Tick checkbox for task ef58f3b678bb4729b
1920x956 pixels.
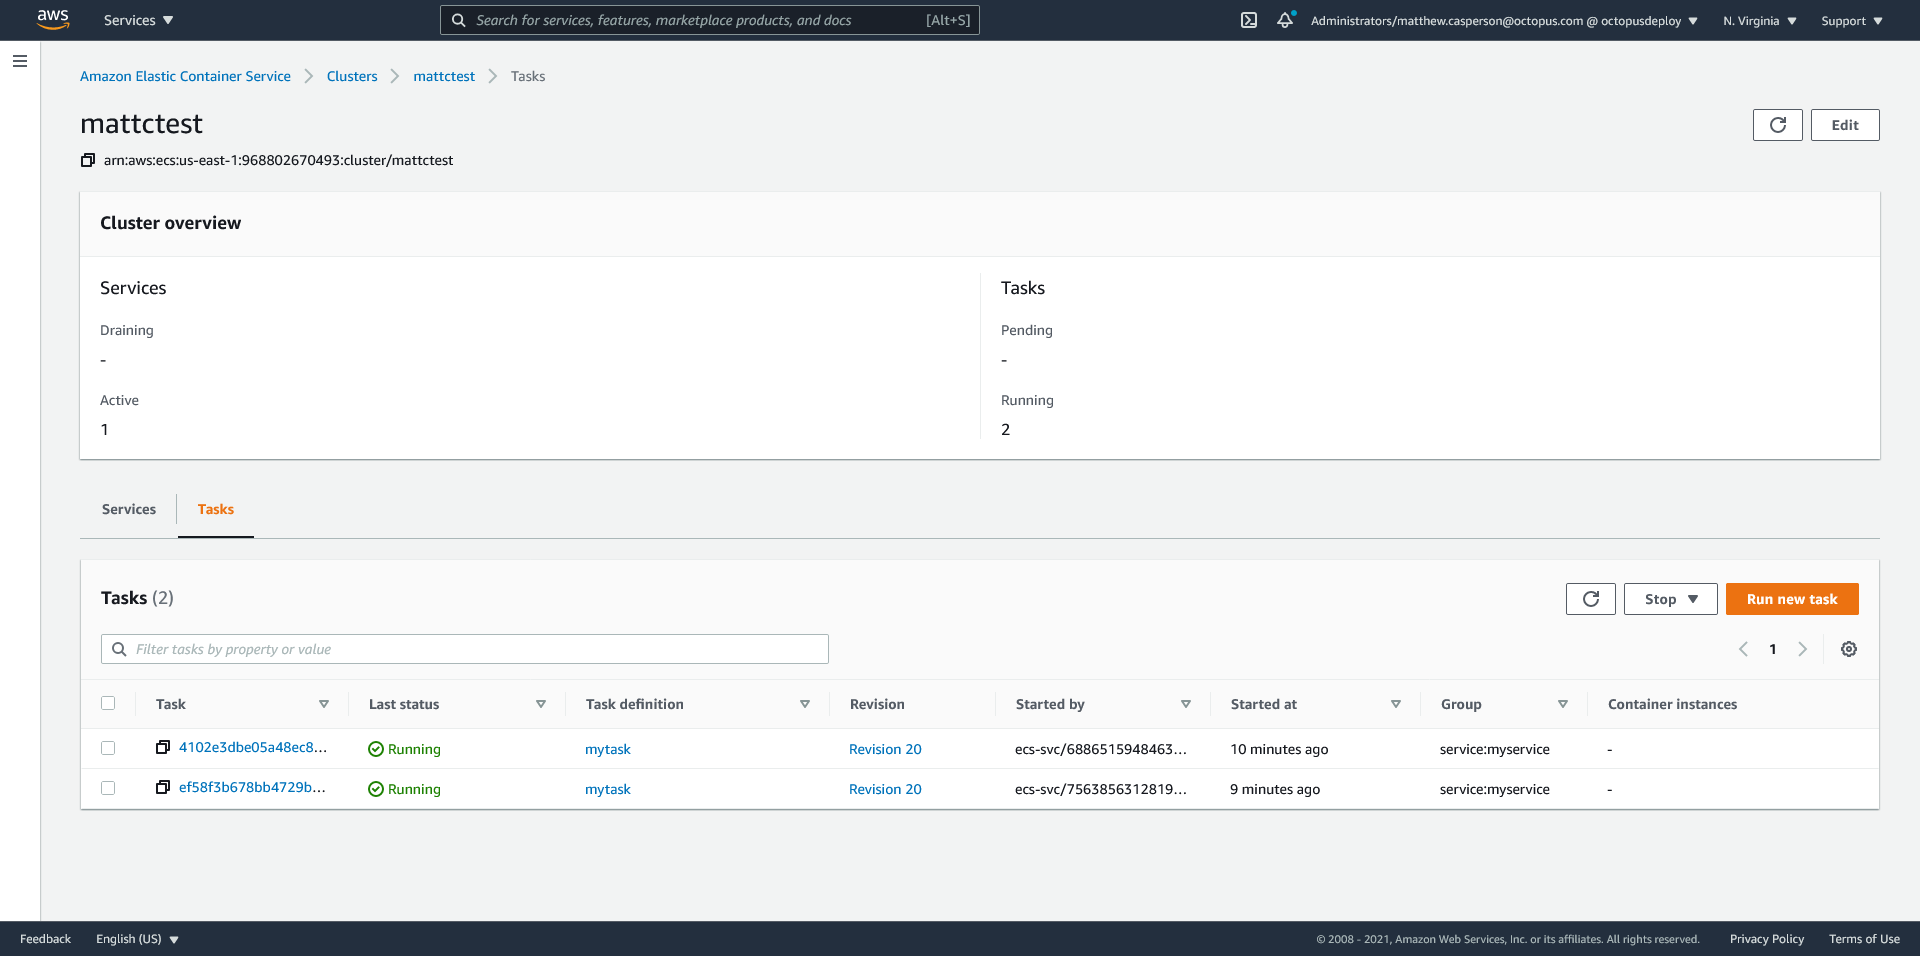tap(108, 788)
